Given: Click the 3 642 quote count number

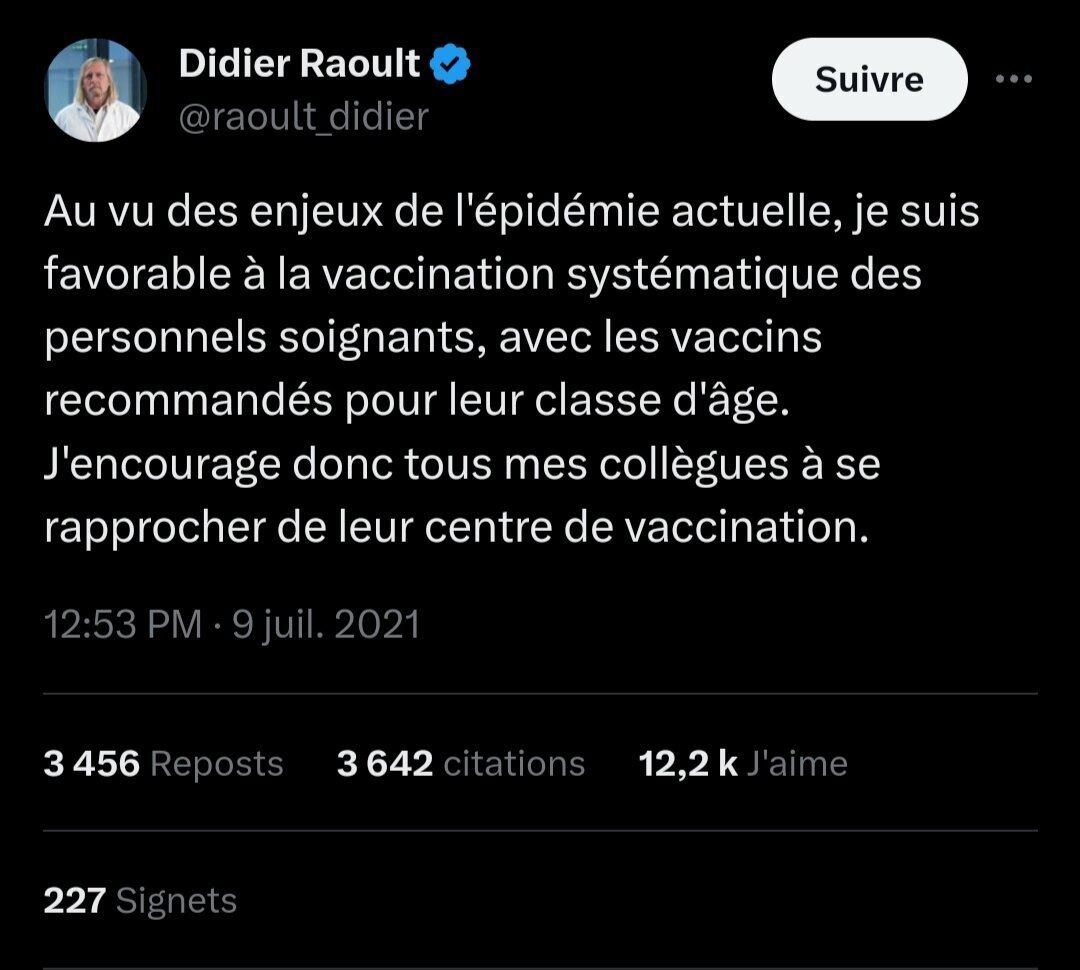Looking at the screenshot, I should 385,763.
